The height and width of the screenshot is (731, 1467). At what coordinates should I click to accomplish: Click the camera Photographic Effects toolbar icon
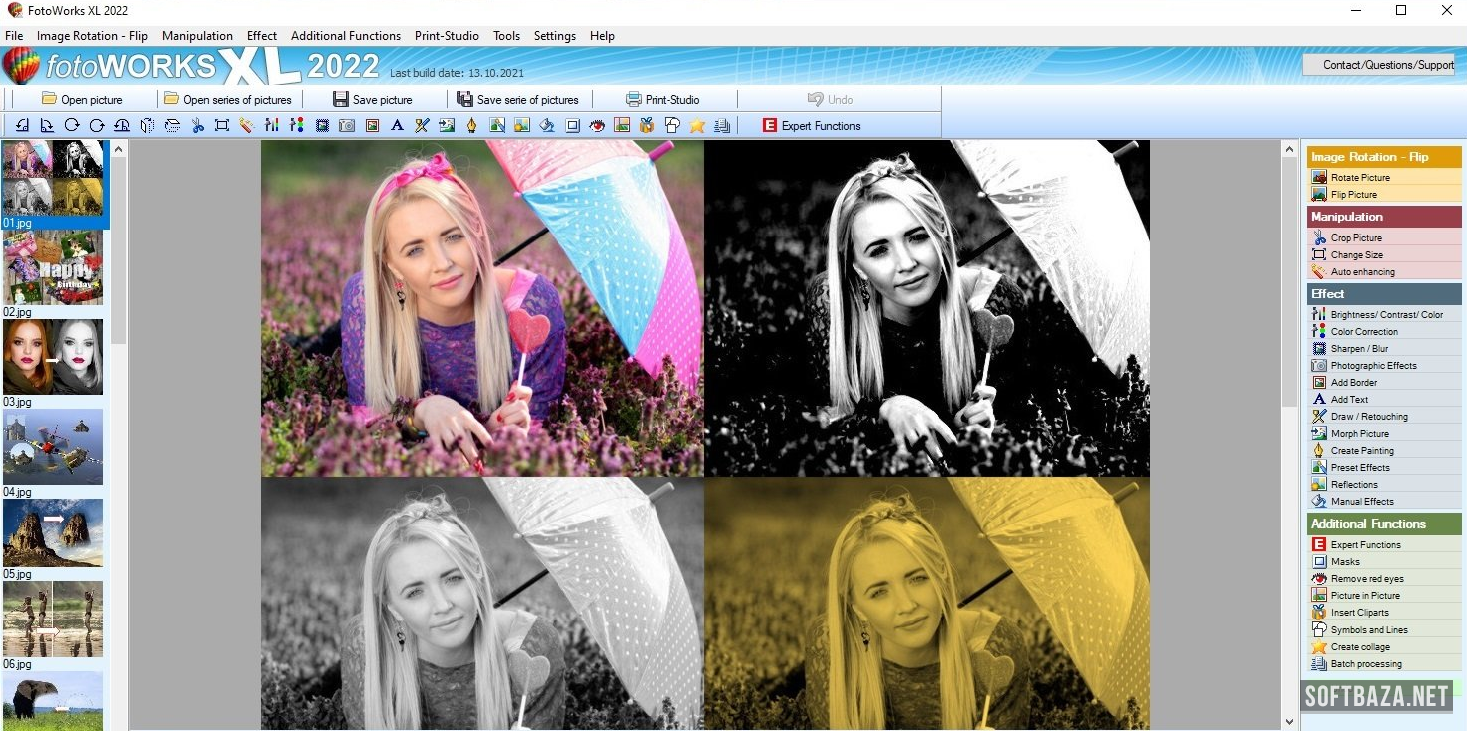347,126
